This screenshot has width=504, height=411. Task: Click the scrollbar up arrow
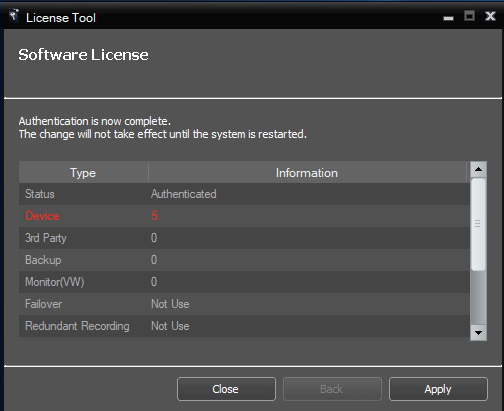[478, 169]
